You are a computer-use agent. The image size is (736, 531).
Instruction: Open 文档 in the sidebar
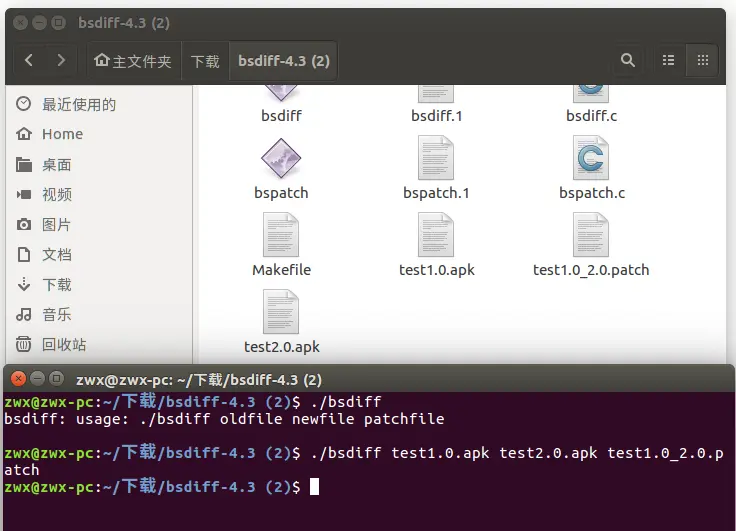(99, 254)
